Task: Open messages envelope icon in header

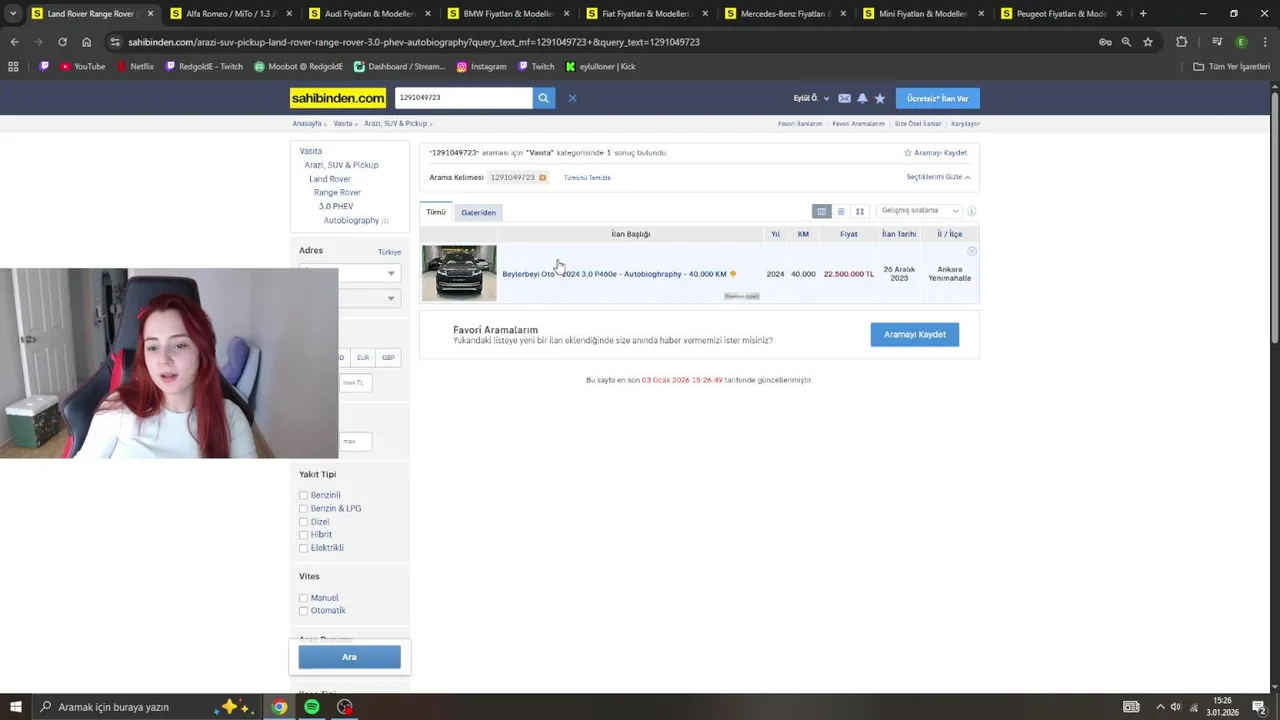Action: (x=844, y=98)
